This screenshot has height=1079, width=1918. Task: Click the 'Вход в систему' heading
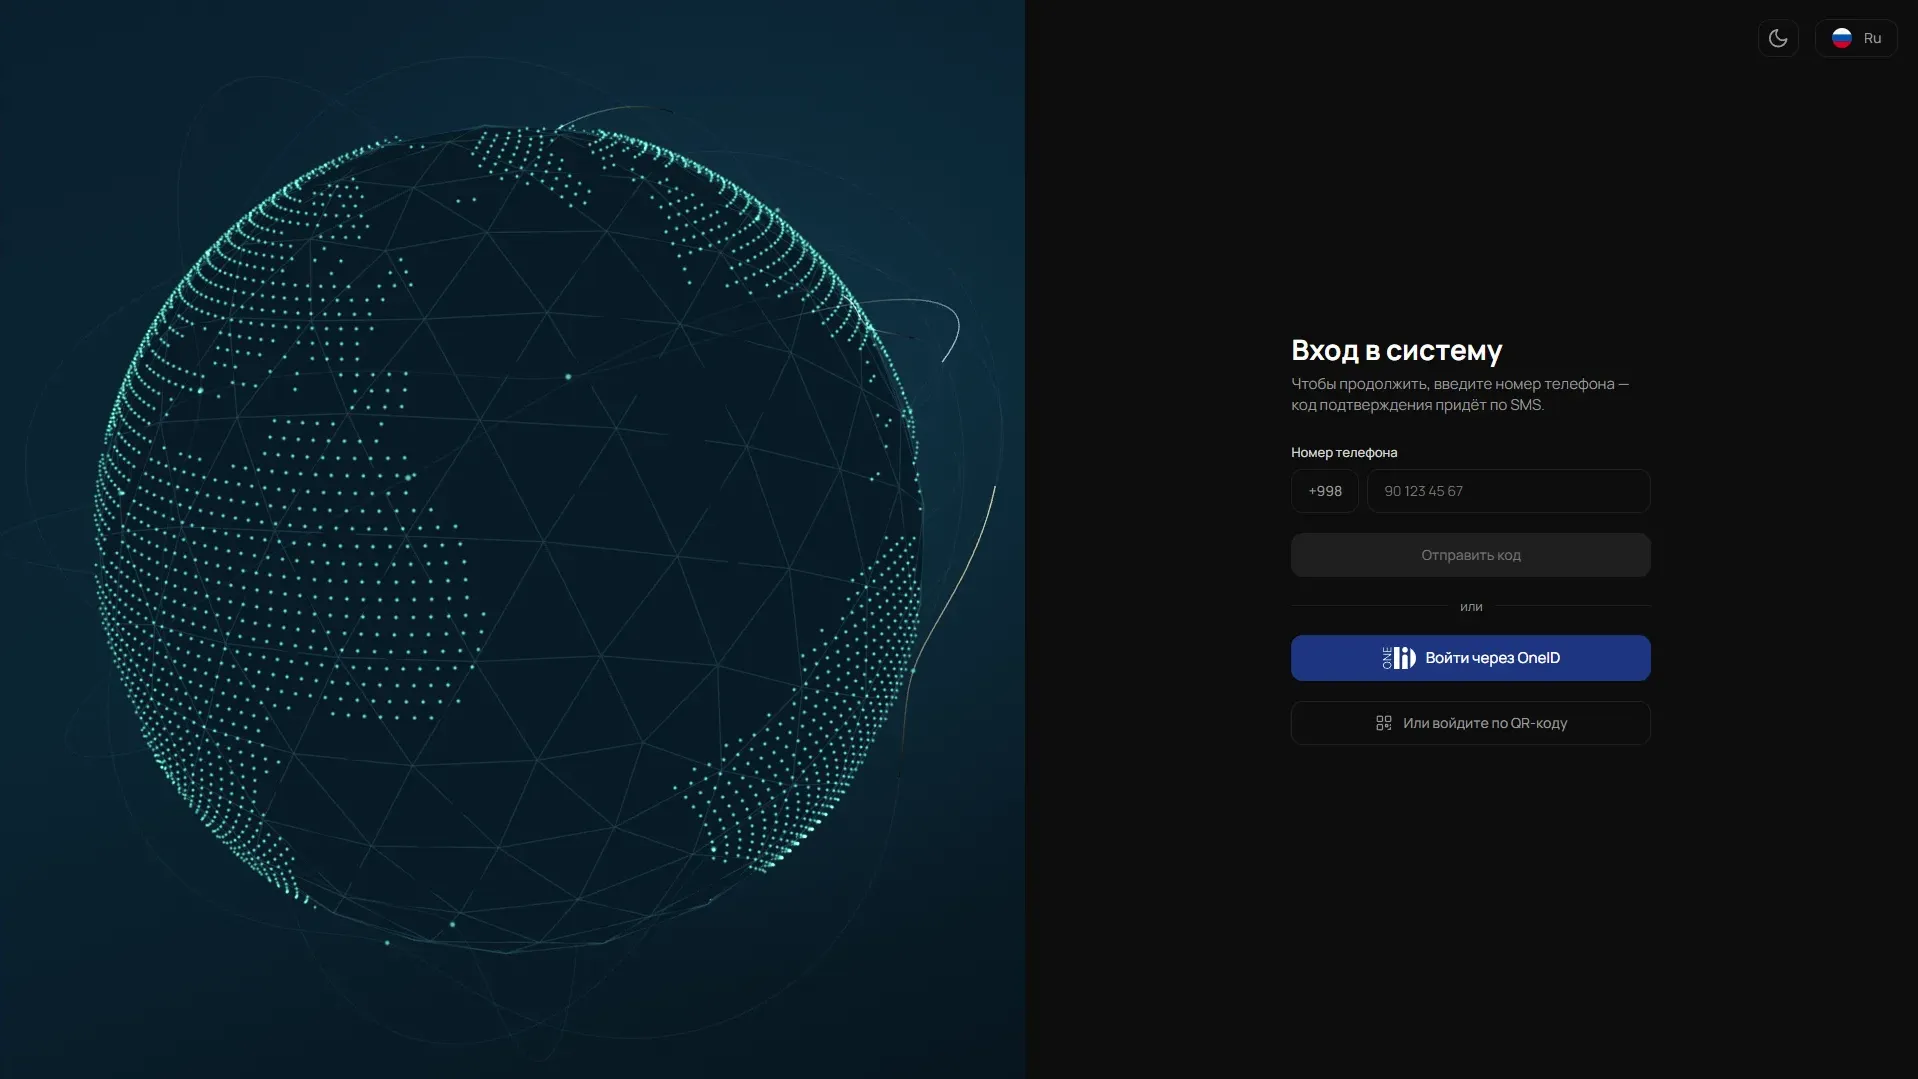(x=1396, y=350)
